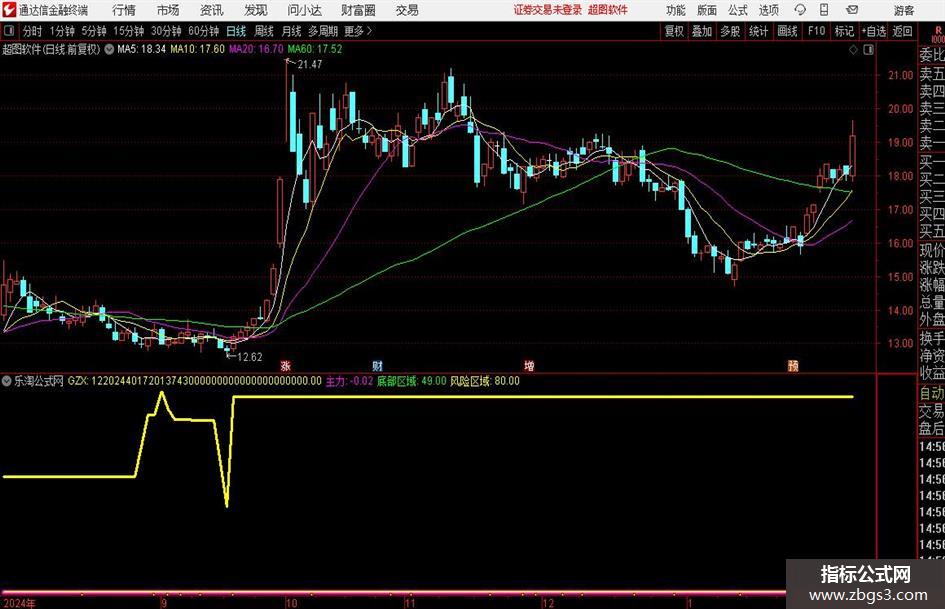
Task: Click the 底部区域: 49.00 value
Action: (412, 381)
